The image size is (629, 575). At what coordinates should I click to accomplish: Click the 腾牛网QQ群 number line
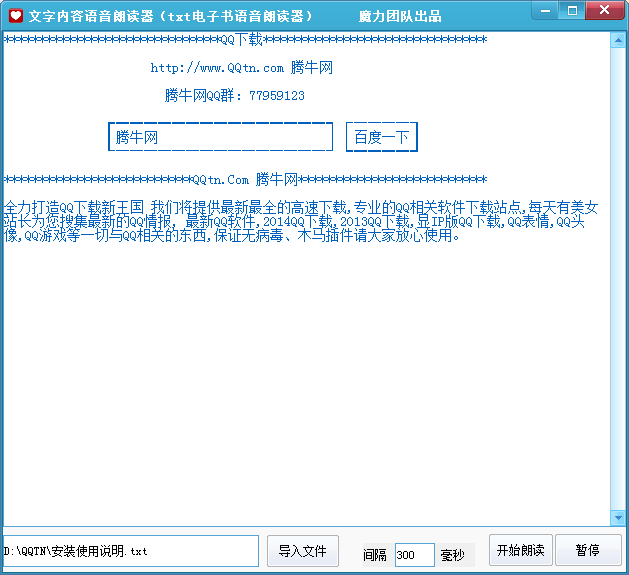point(234,96)
